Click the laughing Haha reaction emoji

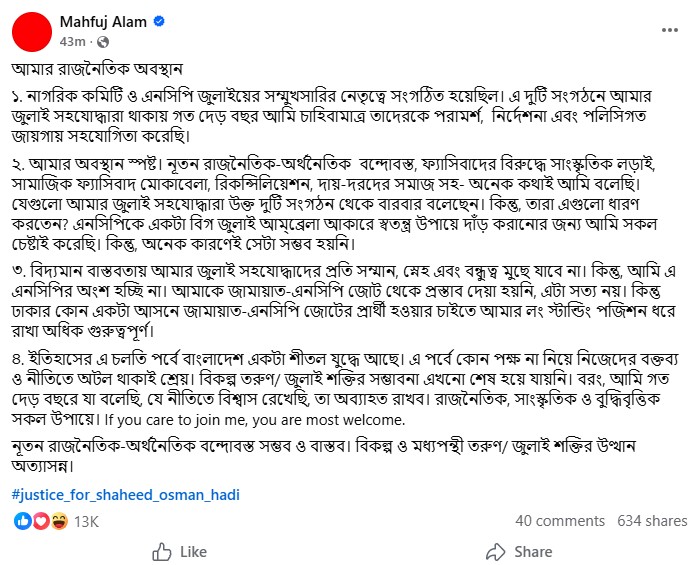58,521
